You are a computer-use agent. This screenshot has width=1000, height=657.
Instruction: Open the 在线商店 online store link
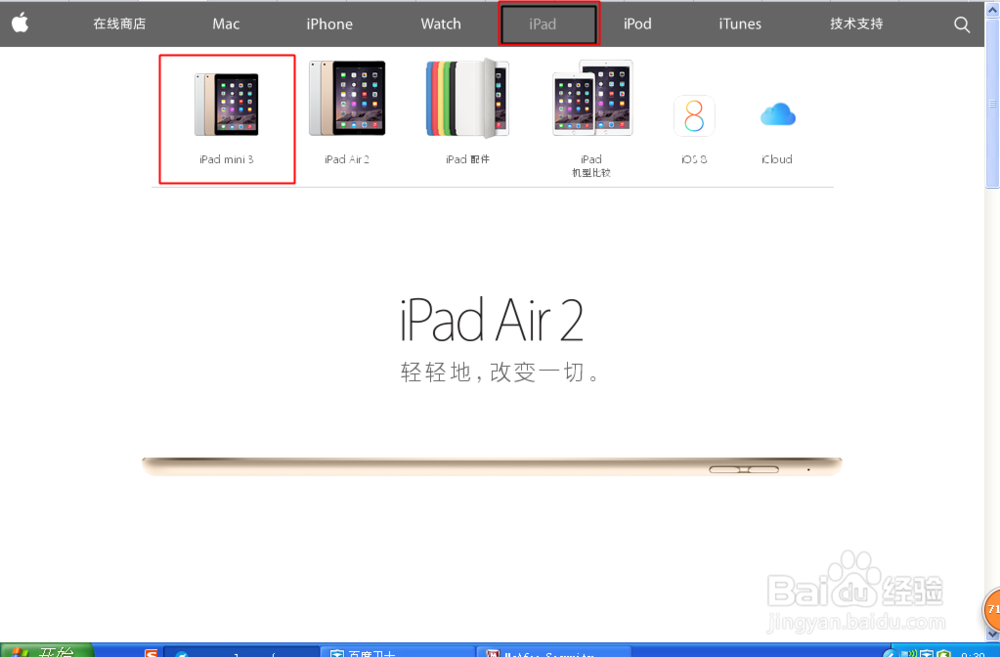pos(119,24)
